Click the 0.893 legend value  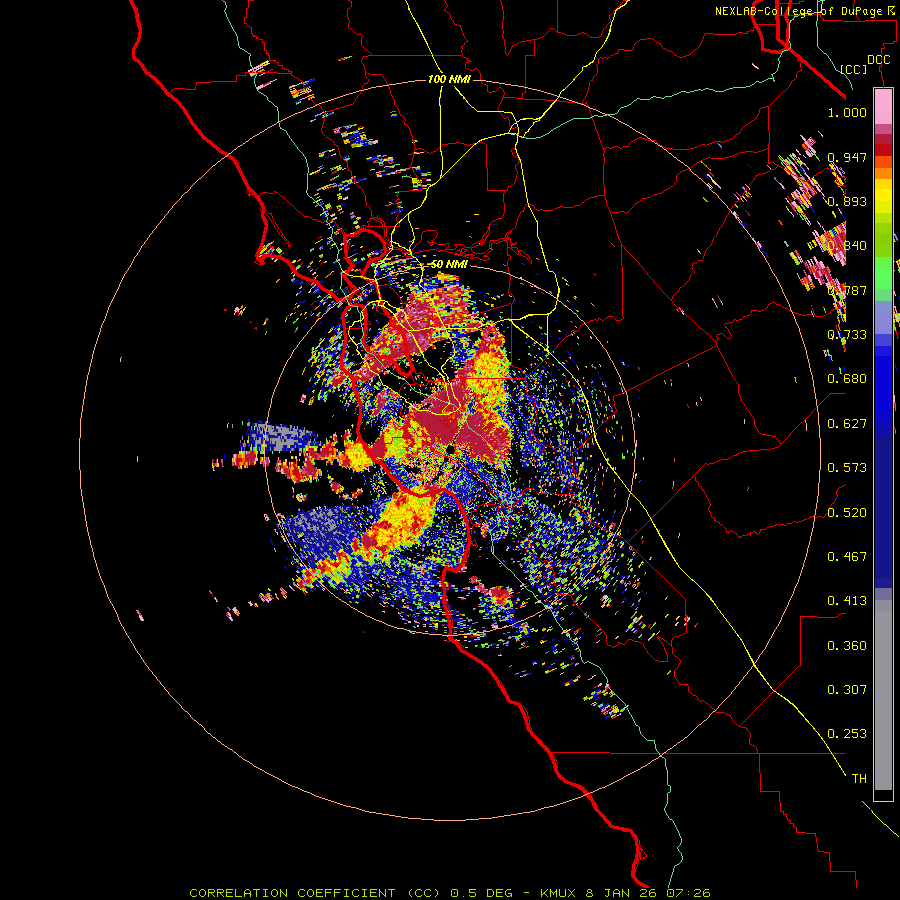point(847,201)
